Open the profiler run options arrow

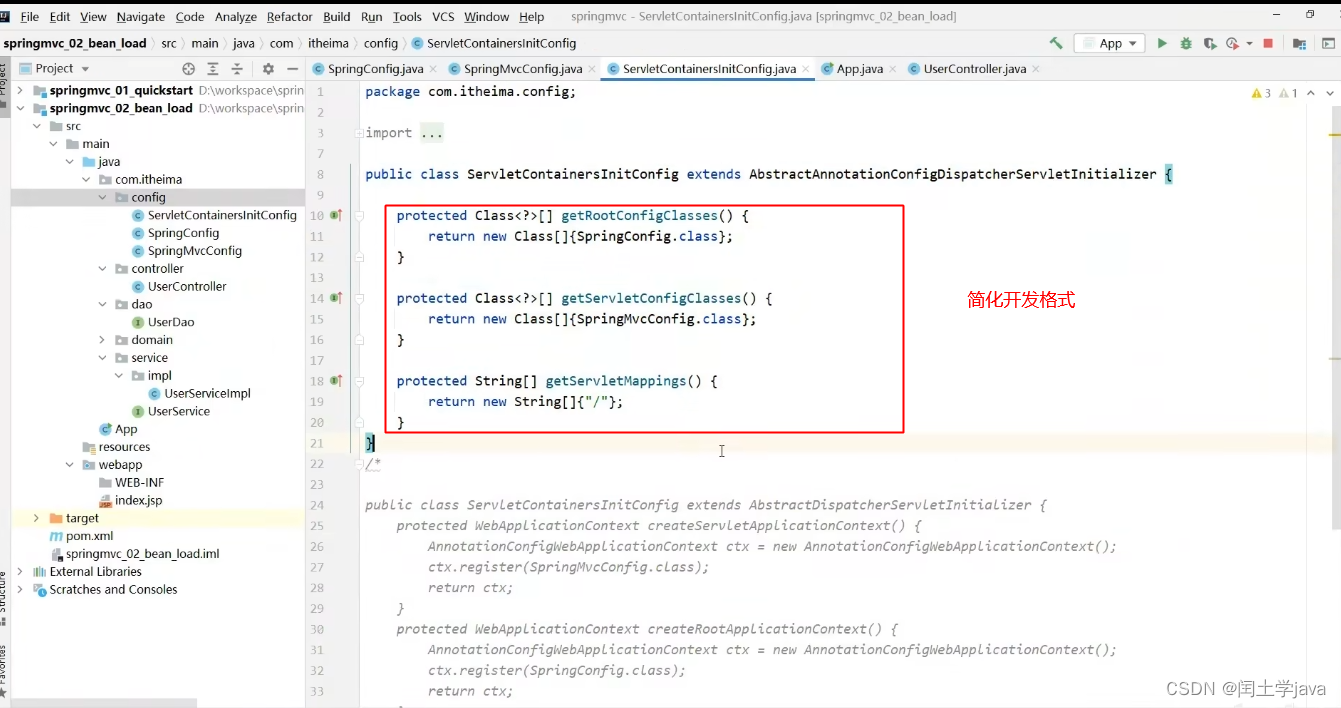pos(1250,44)
